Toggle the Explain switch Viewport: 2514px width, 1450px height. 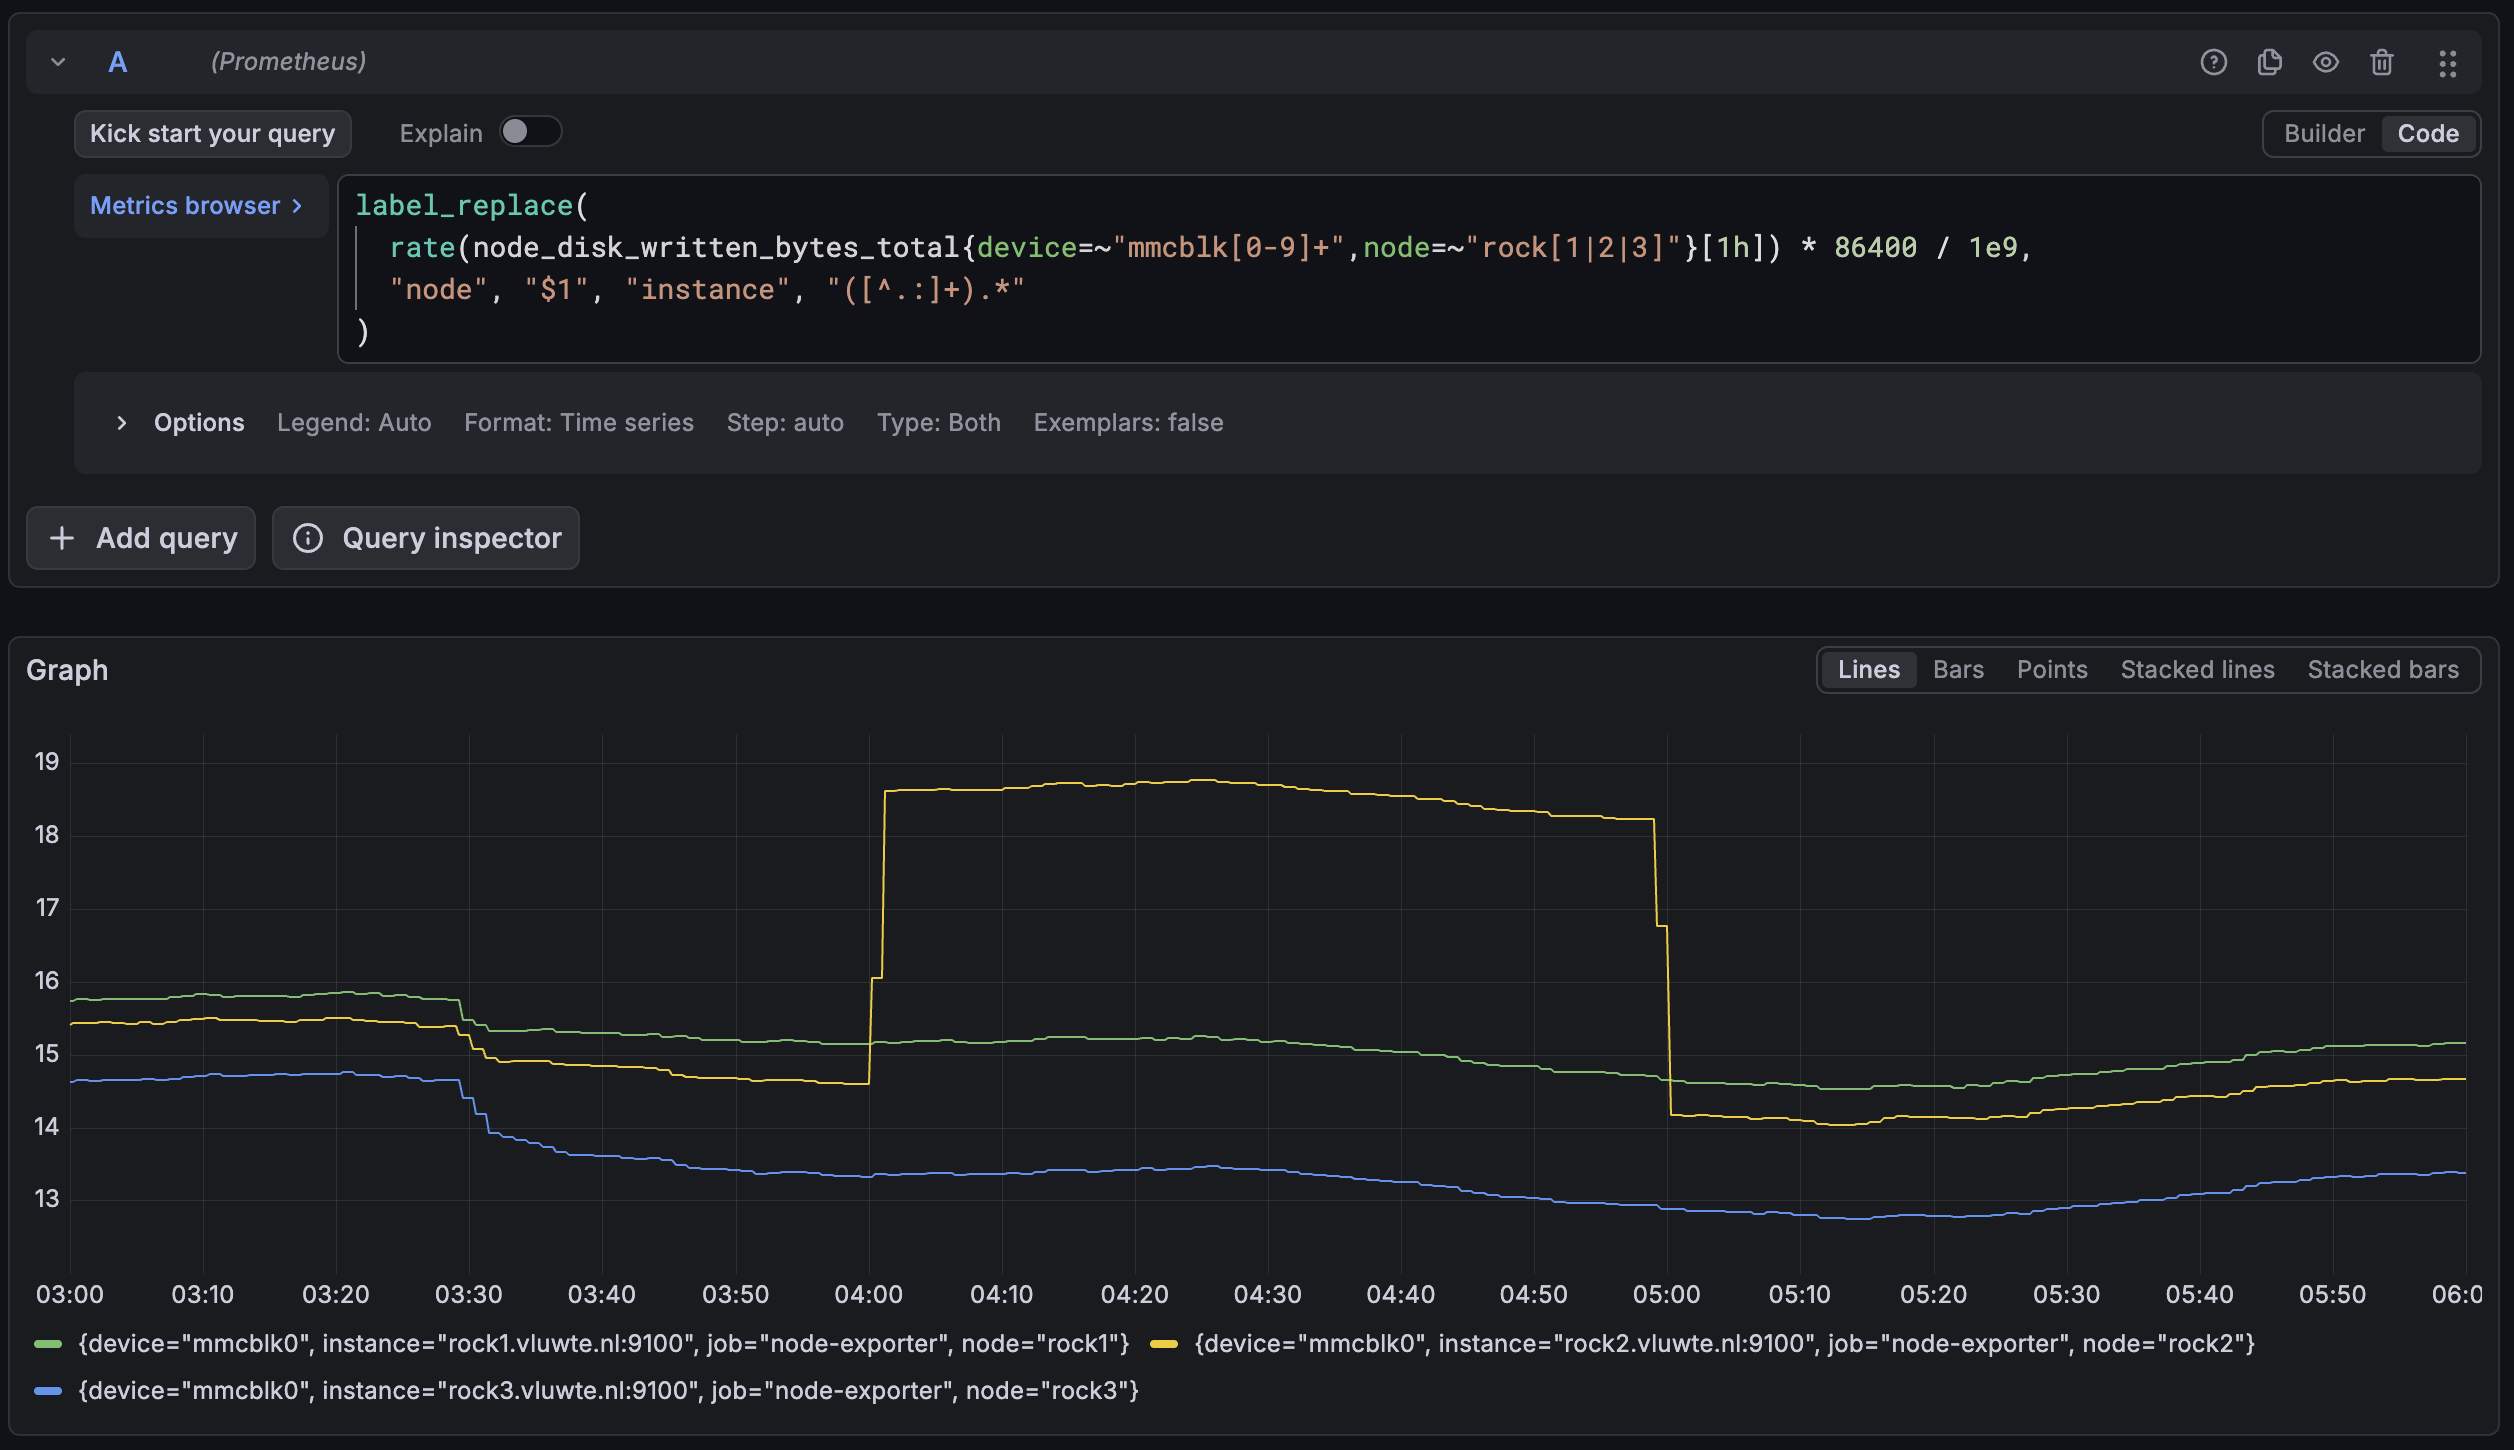point(531,132)
